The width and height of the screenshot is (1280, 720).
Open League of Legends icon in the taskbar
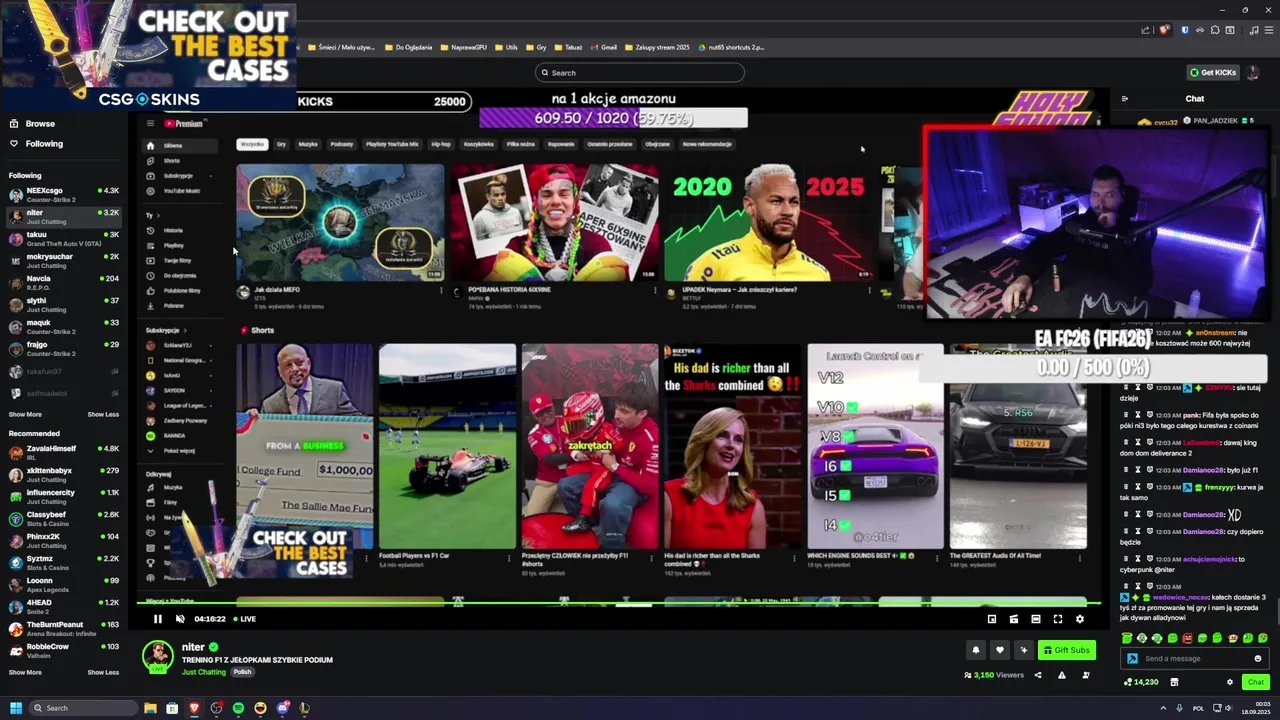point(304,708)
